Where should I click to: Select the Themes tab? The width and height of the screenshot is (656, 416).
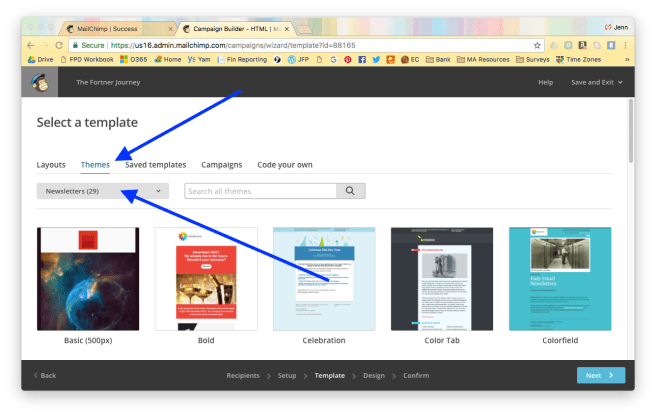click(95, 165)
